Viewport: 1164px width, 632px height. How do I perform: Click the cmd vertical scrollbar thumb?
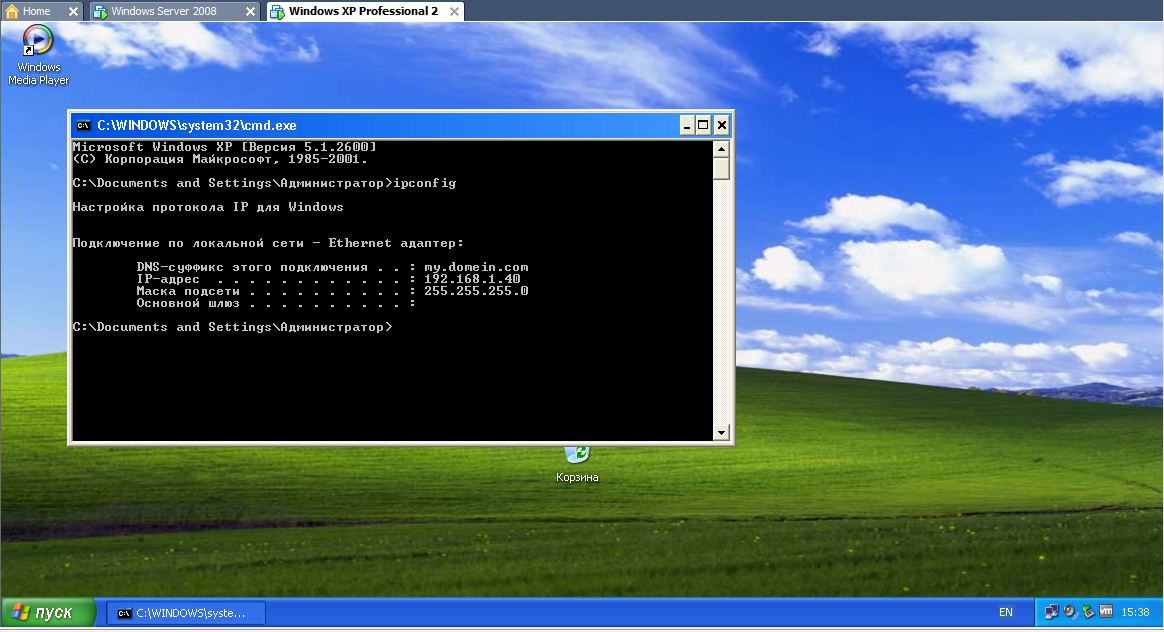721,169
